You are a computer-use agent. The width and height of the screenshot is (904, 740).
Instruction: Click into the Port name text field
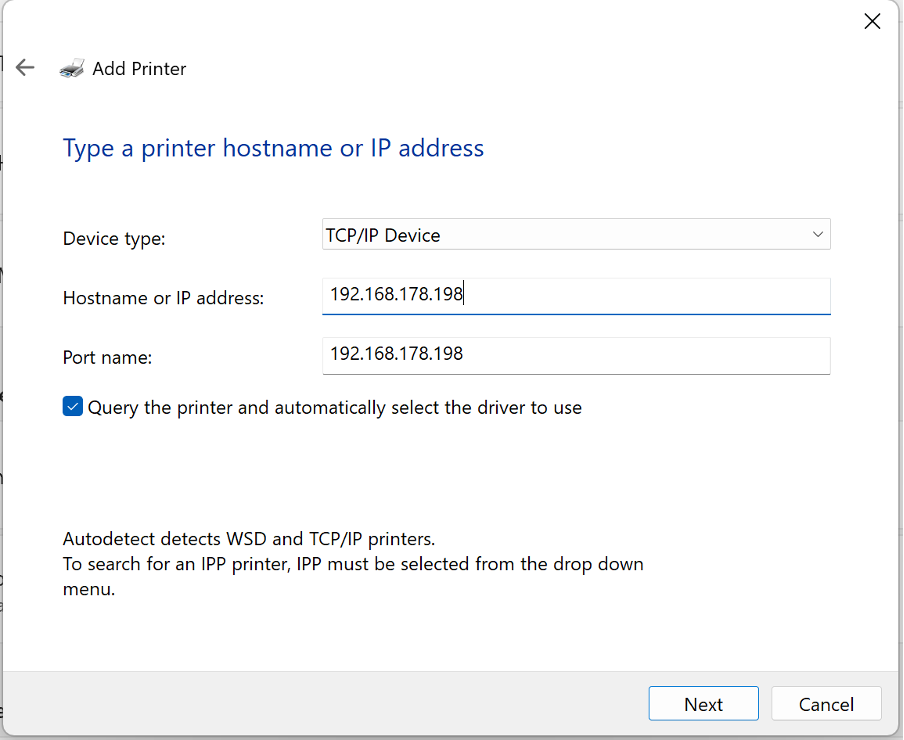point(576,356)
